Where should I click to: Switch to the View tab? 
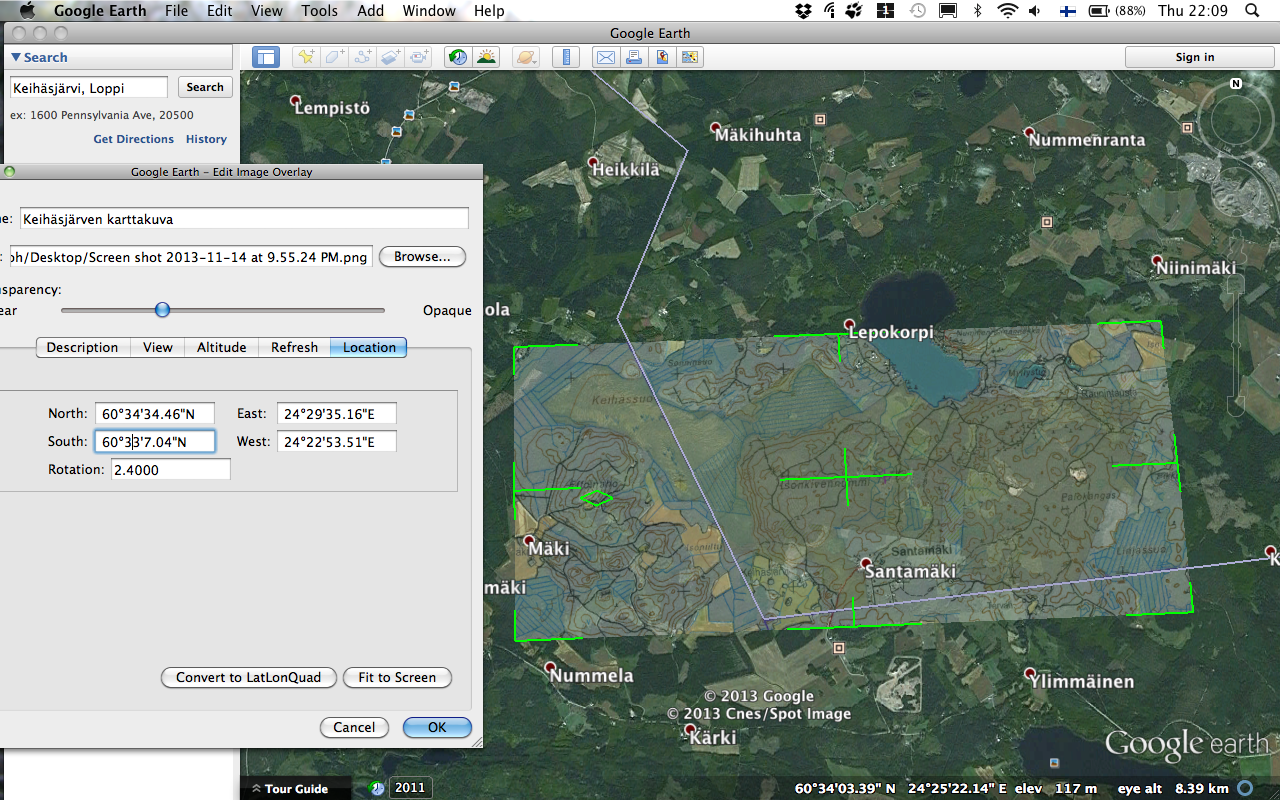(x=158, y=347)
